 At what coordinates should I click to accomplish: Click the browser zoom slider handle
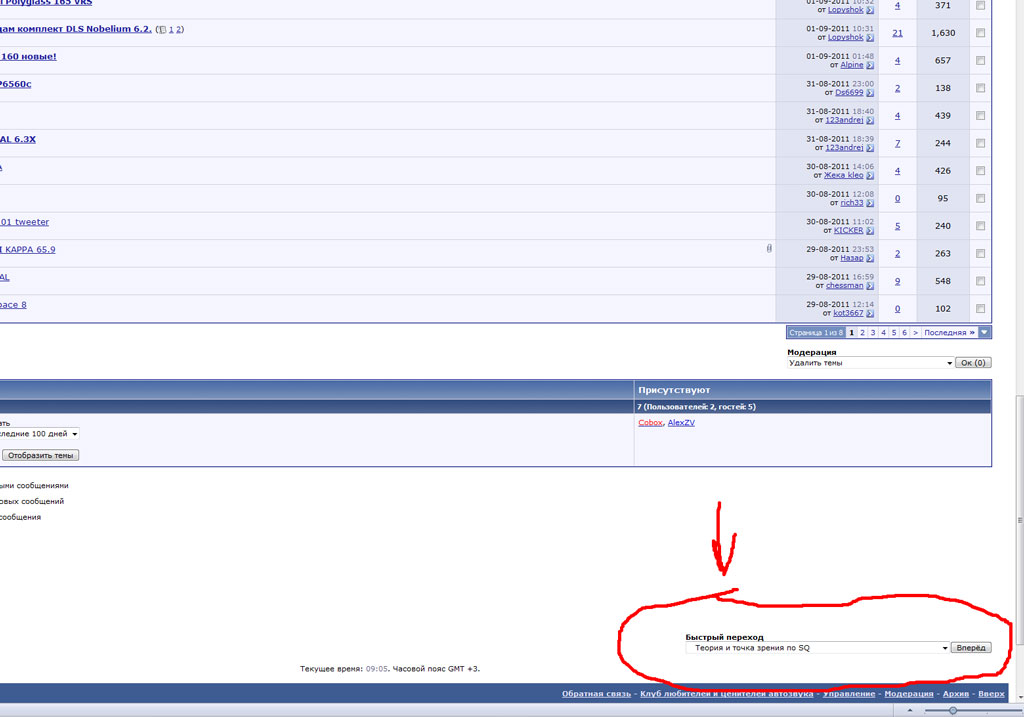point(952,710)
